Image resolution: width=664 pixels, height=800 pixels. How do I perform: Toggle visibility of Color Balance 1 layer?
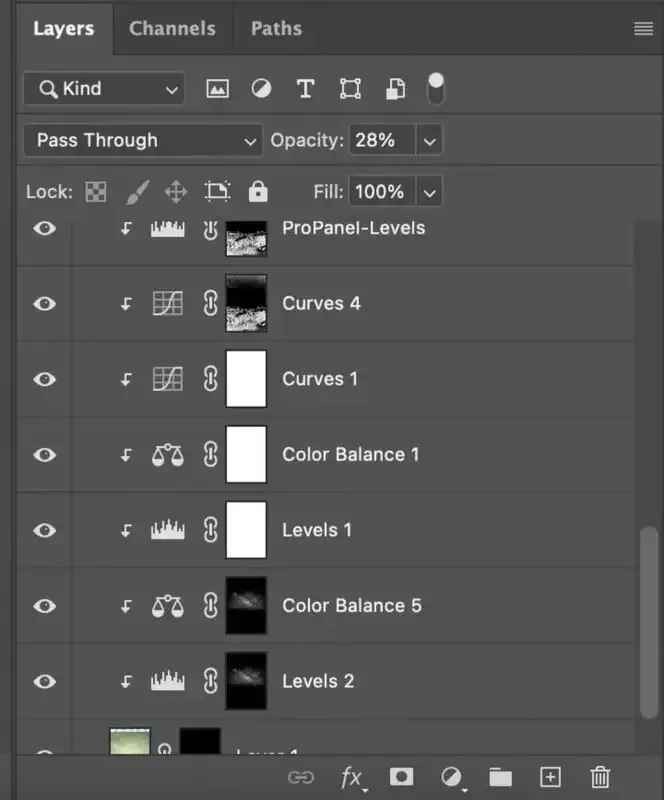[x=44, y=455]
